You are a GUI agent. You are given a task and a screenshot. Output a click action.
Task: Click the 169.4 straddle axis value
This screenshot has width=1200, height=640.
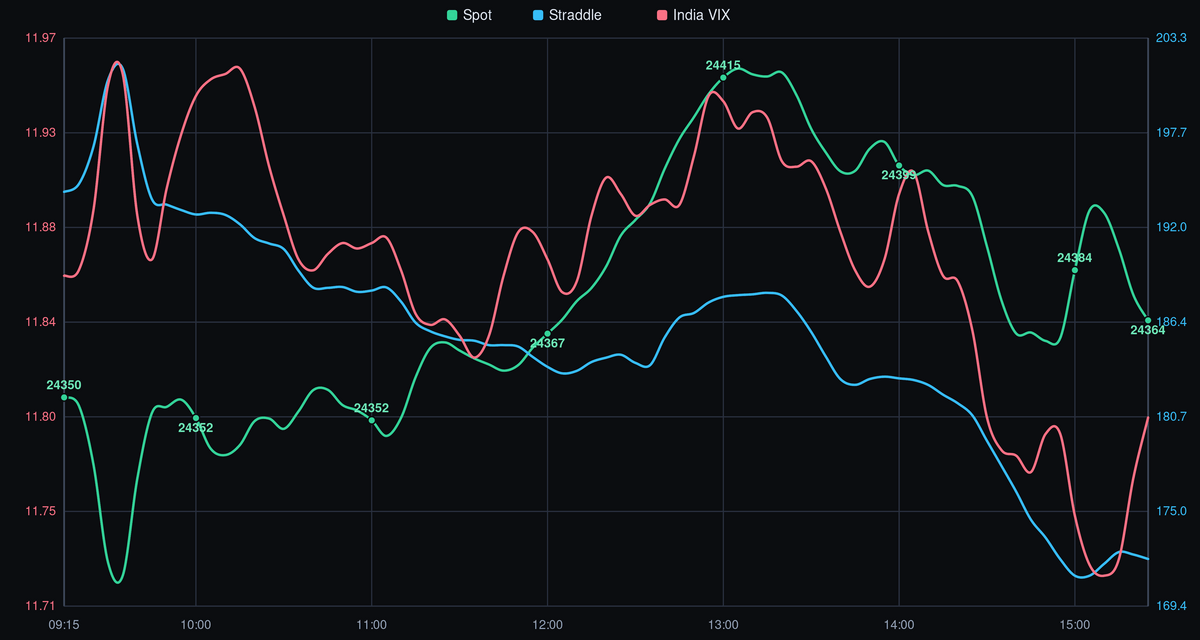tap(1171, 606)
